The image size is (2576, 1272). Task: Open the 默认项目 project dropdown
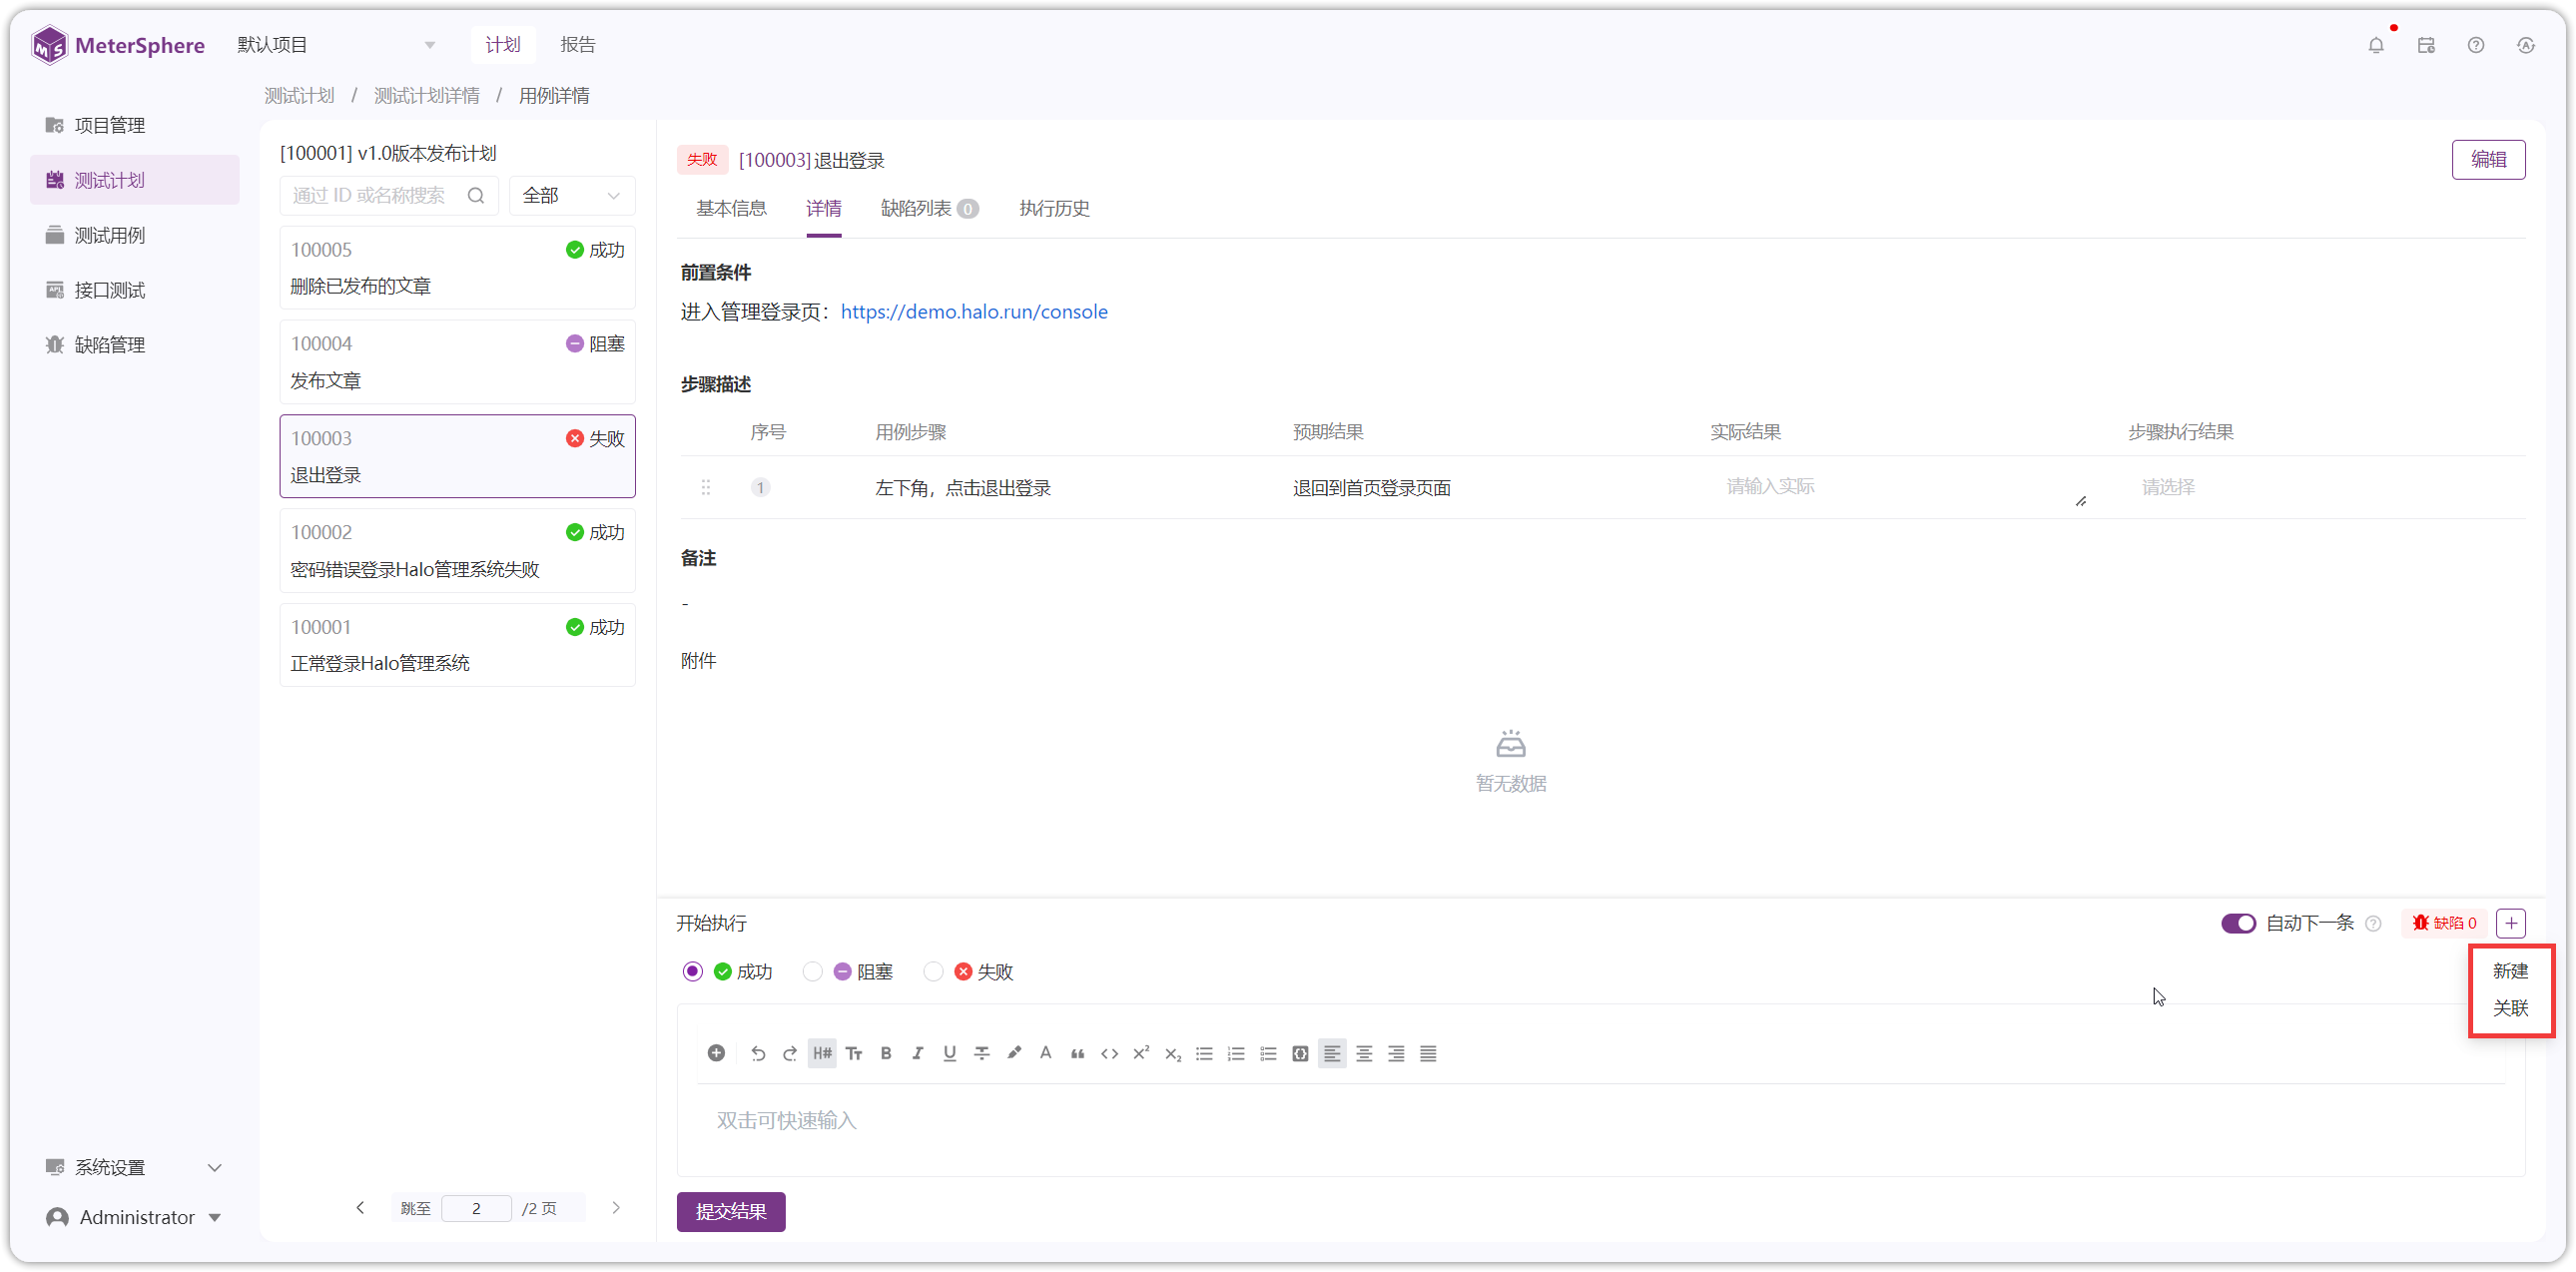336,45
